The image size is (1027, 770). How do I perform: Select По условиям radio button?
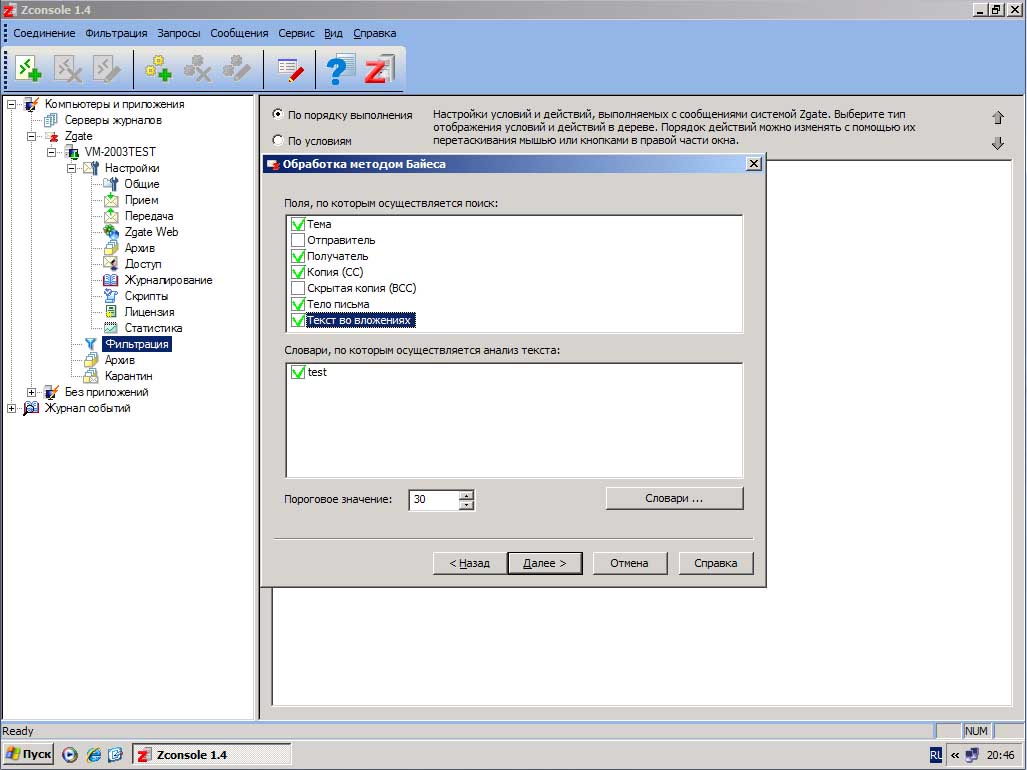coord(278,140)
